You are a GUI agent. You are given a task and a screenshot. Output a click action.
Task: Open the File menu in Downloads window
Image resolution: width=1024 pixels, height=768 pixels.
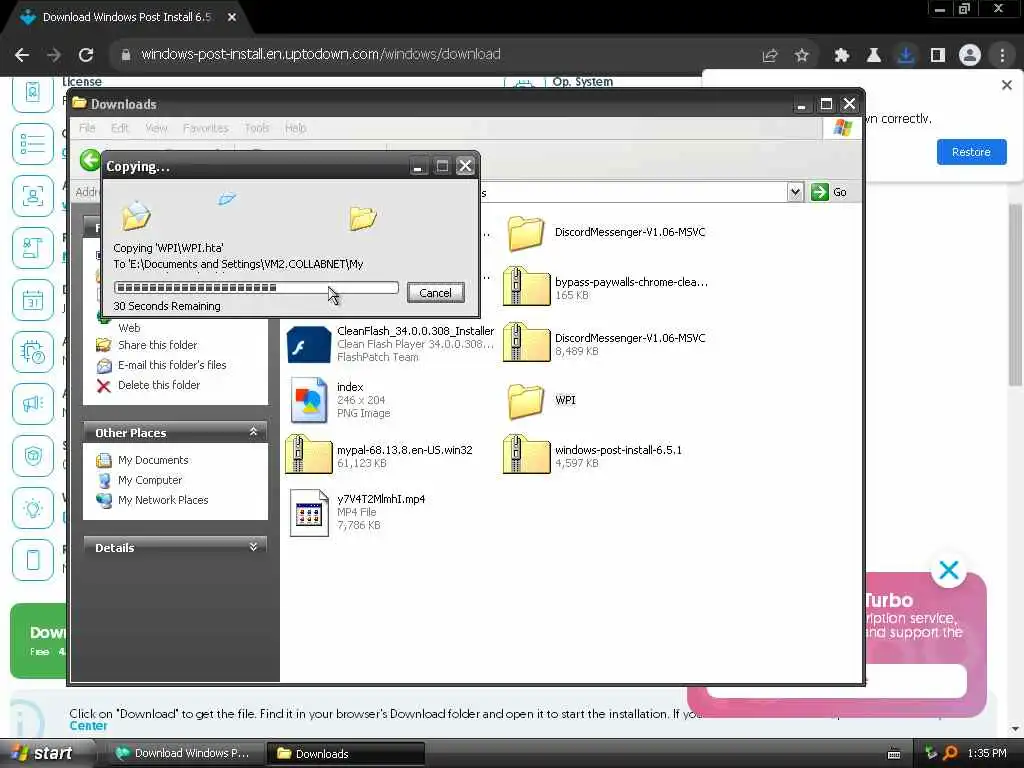(x=87, y=128)
